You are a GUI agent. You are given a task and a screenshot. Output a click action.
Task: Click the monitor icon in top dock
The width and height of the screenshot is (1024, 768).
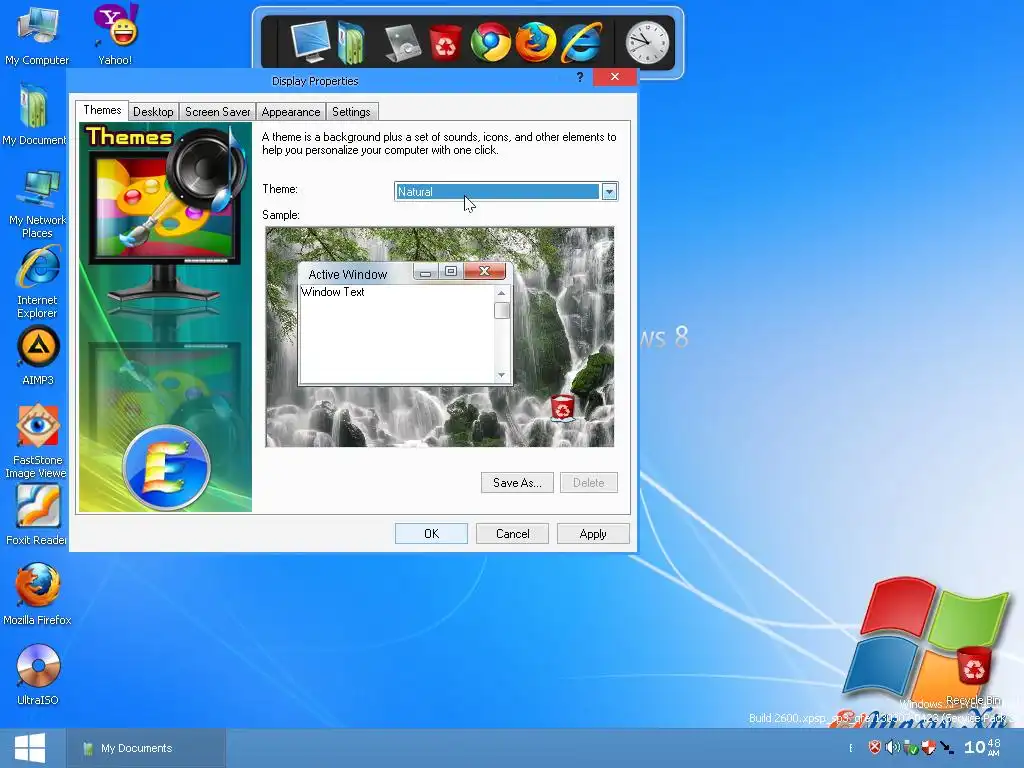pyautogui.click(x=311, y=40)
